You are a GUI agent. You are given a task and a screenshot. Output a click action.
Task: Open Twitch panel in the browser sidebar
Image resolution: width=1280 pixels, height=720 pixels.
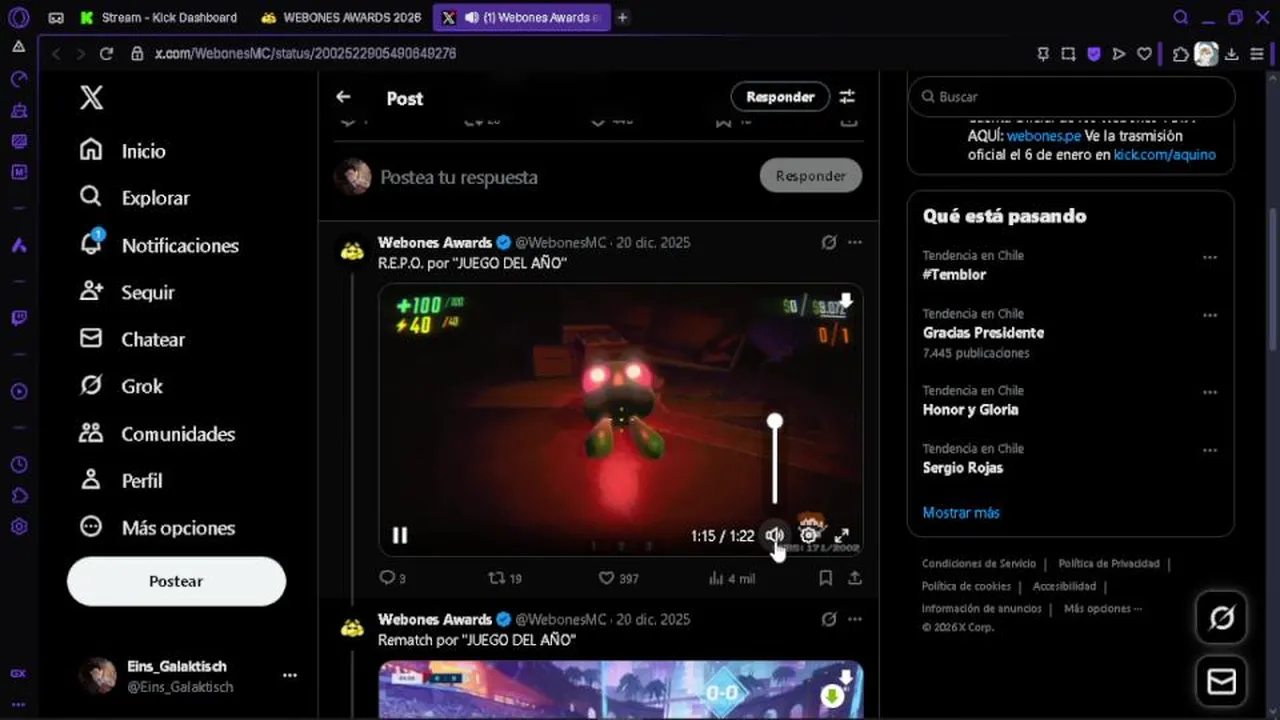click(x=18, y=318)
